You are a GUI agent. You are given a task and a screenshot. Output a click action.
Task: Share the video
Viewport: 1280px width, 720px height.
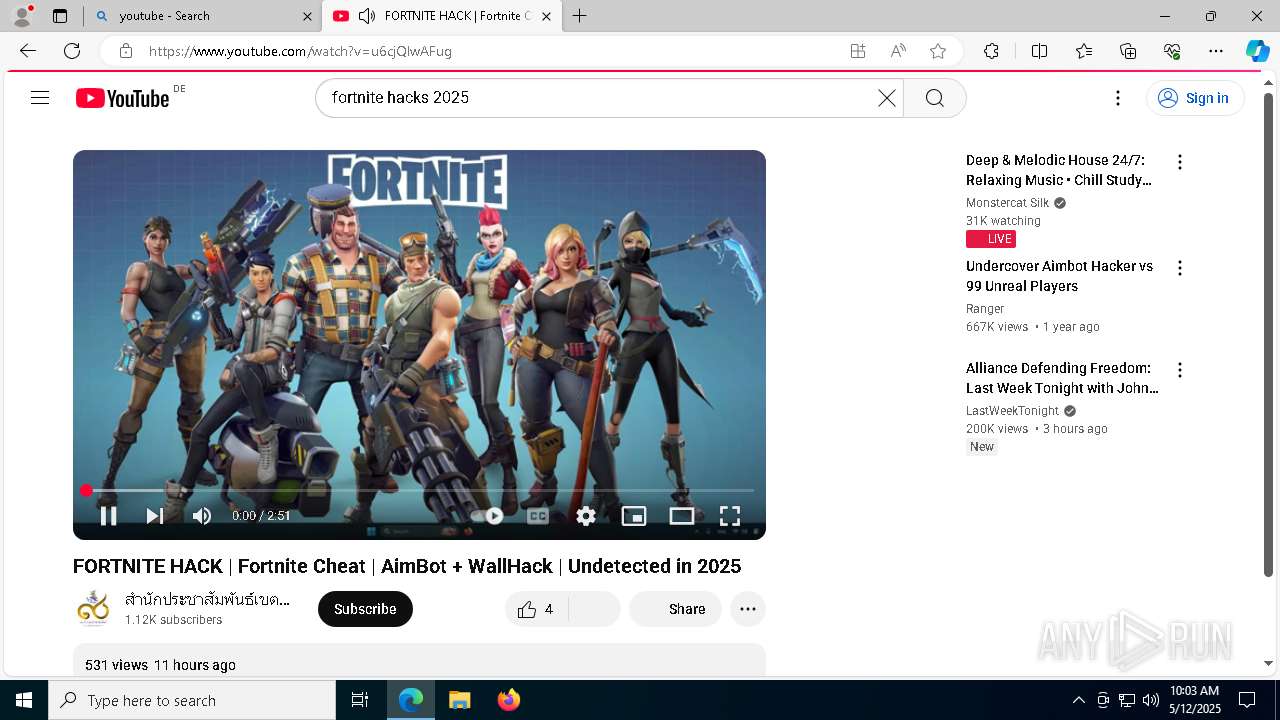click(675, 609)
